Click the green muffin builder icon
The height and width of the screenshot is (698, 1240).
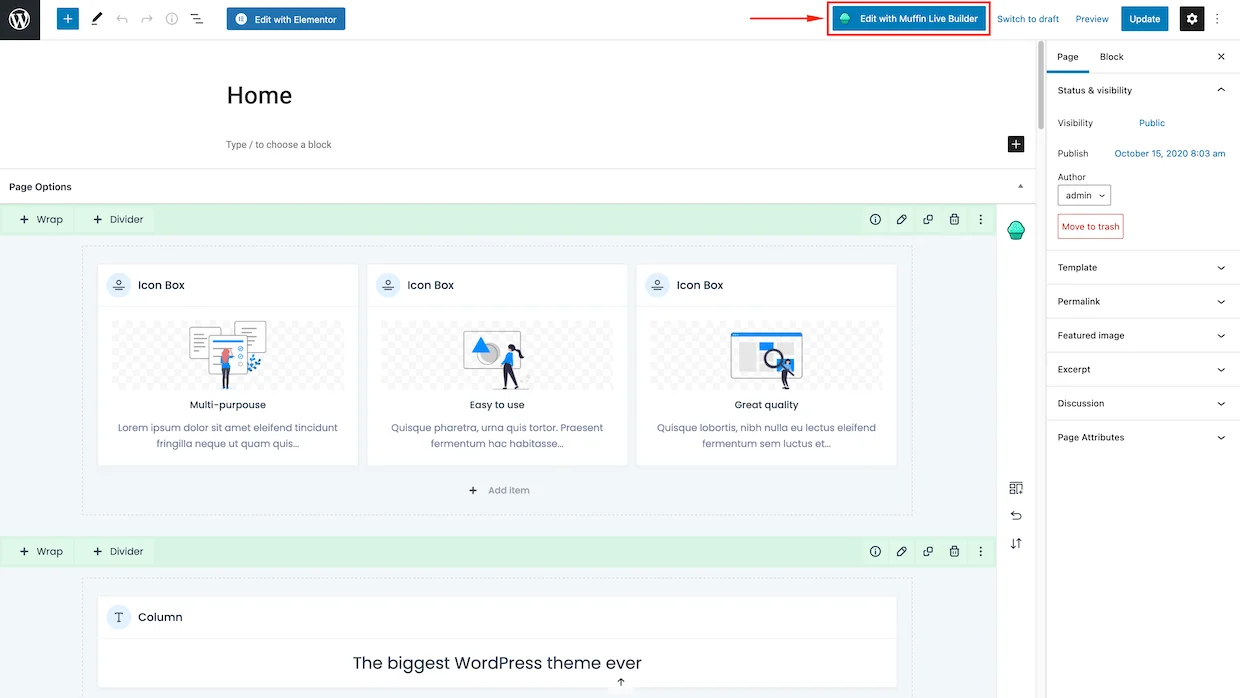click(x=1016, y=231)
